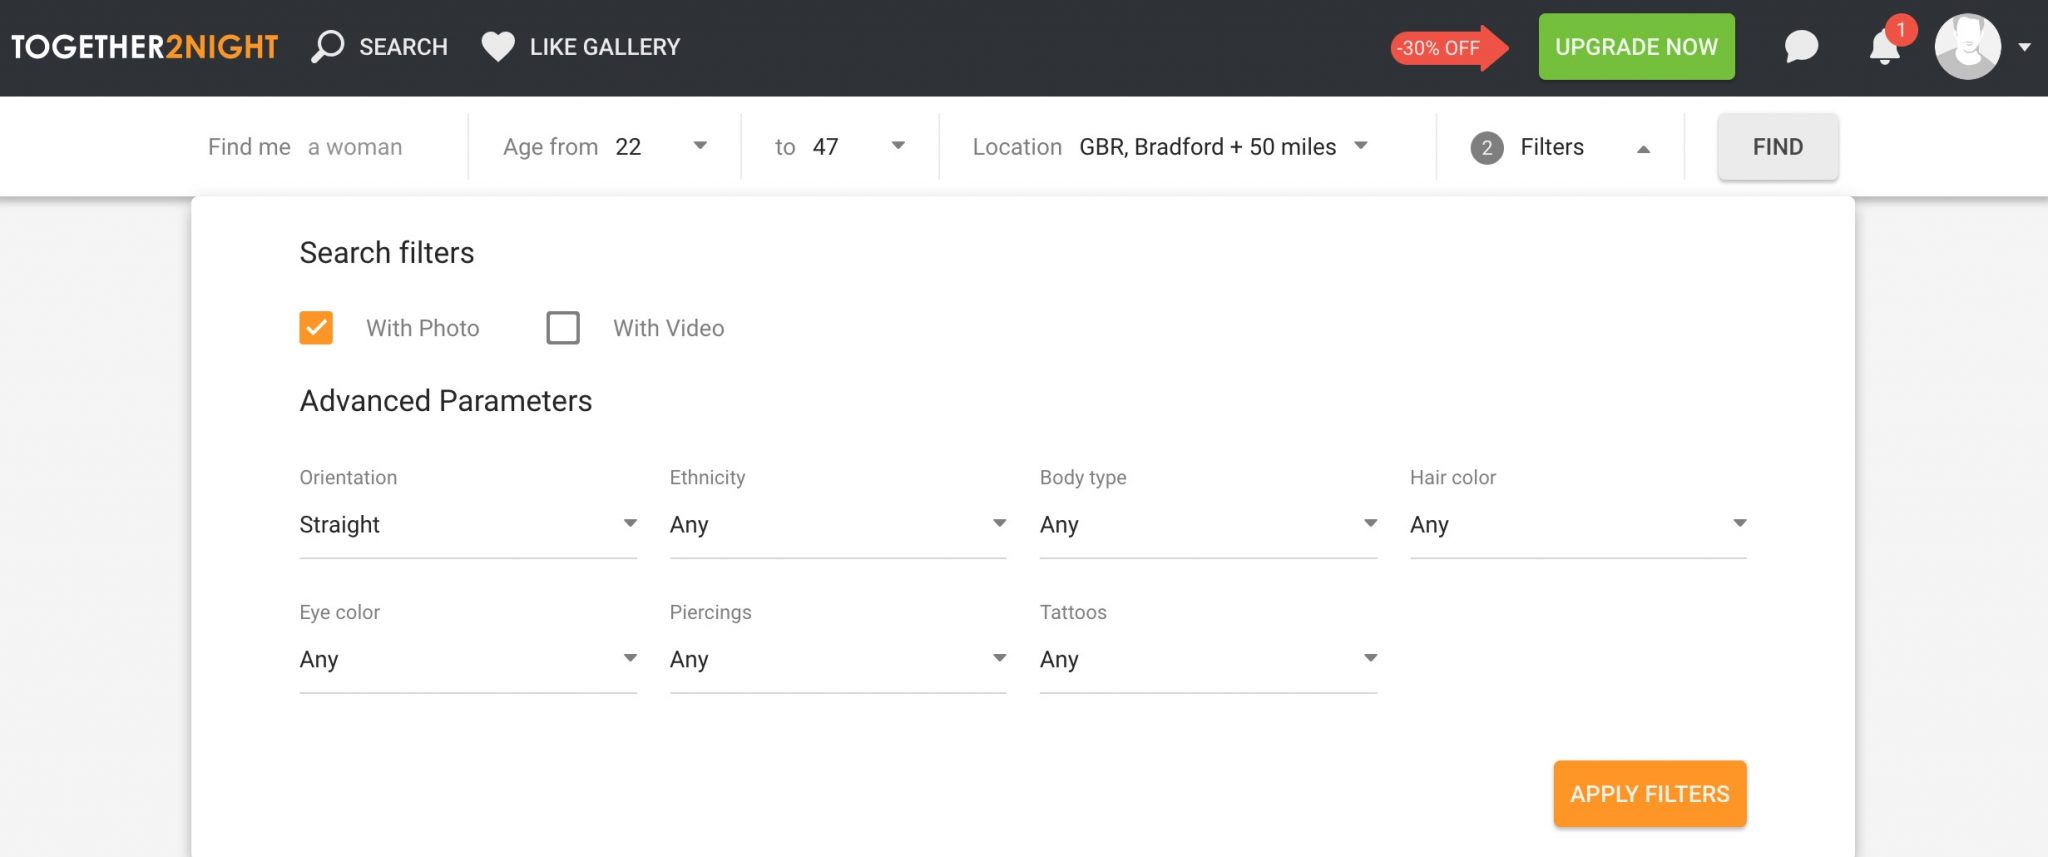Open the Age to dropdown
Image resolution: width=2048 pixels, height=857 pixels.
(840, 147)
